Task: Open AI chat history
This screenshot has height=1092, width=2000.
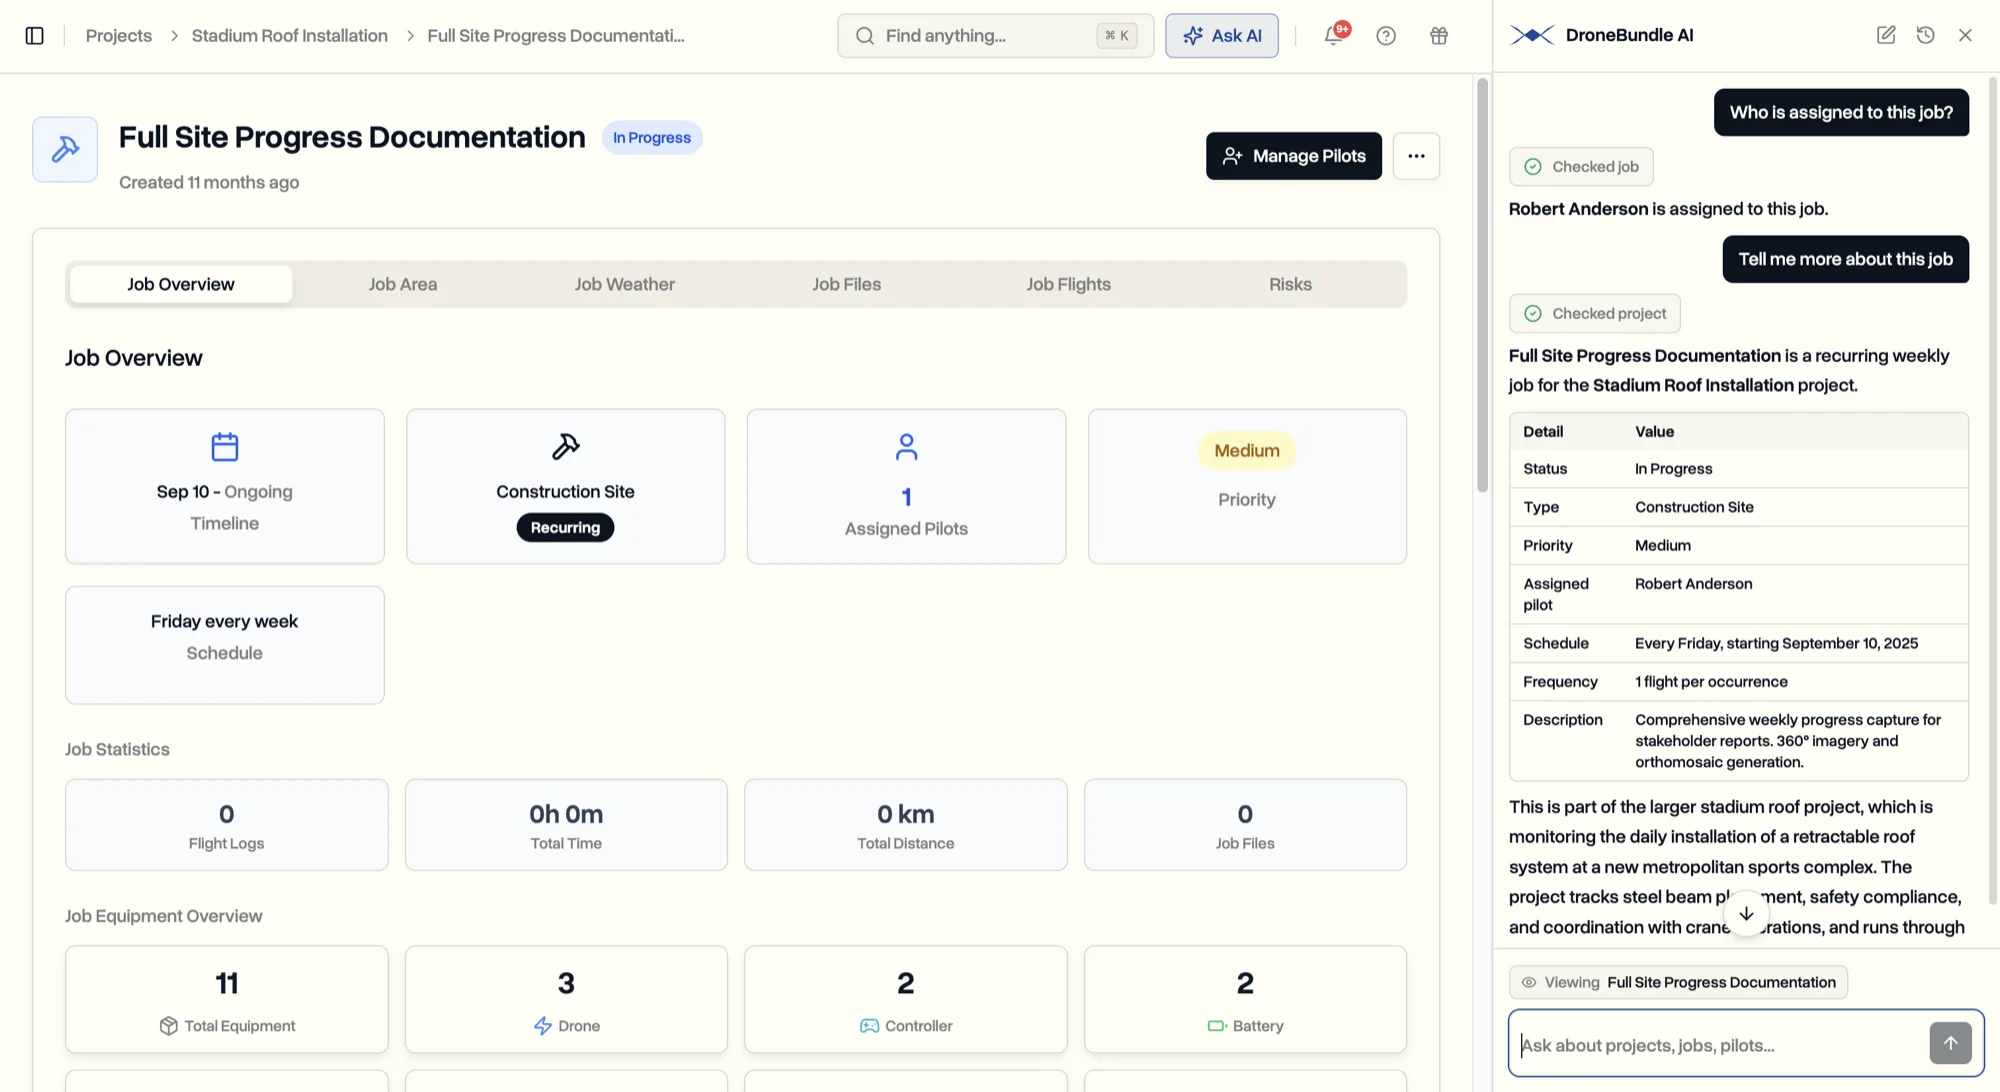Action: point(1926,35)
